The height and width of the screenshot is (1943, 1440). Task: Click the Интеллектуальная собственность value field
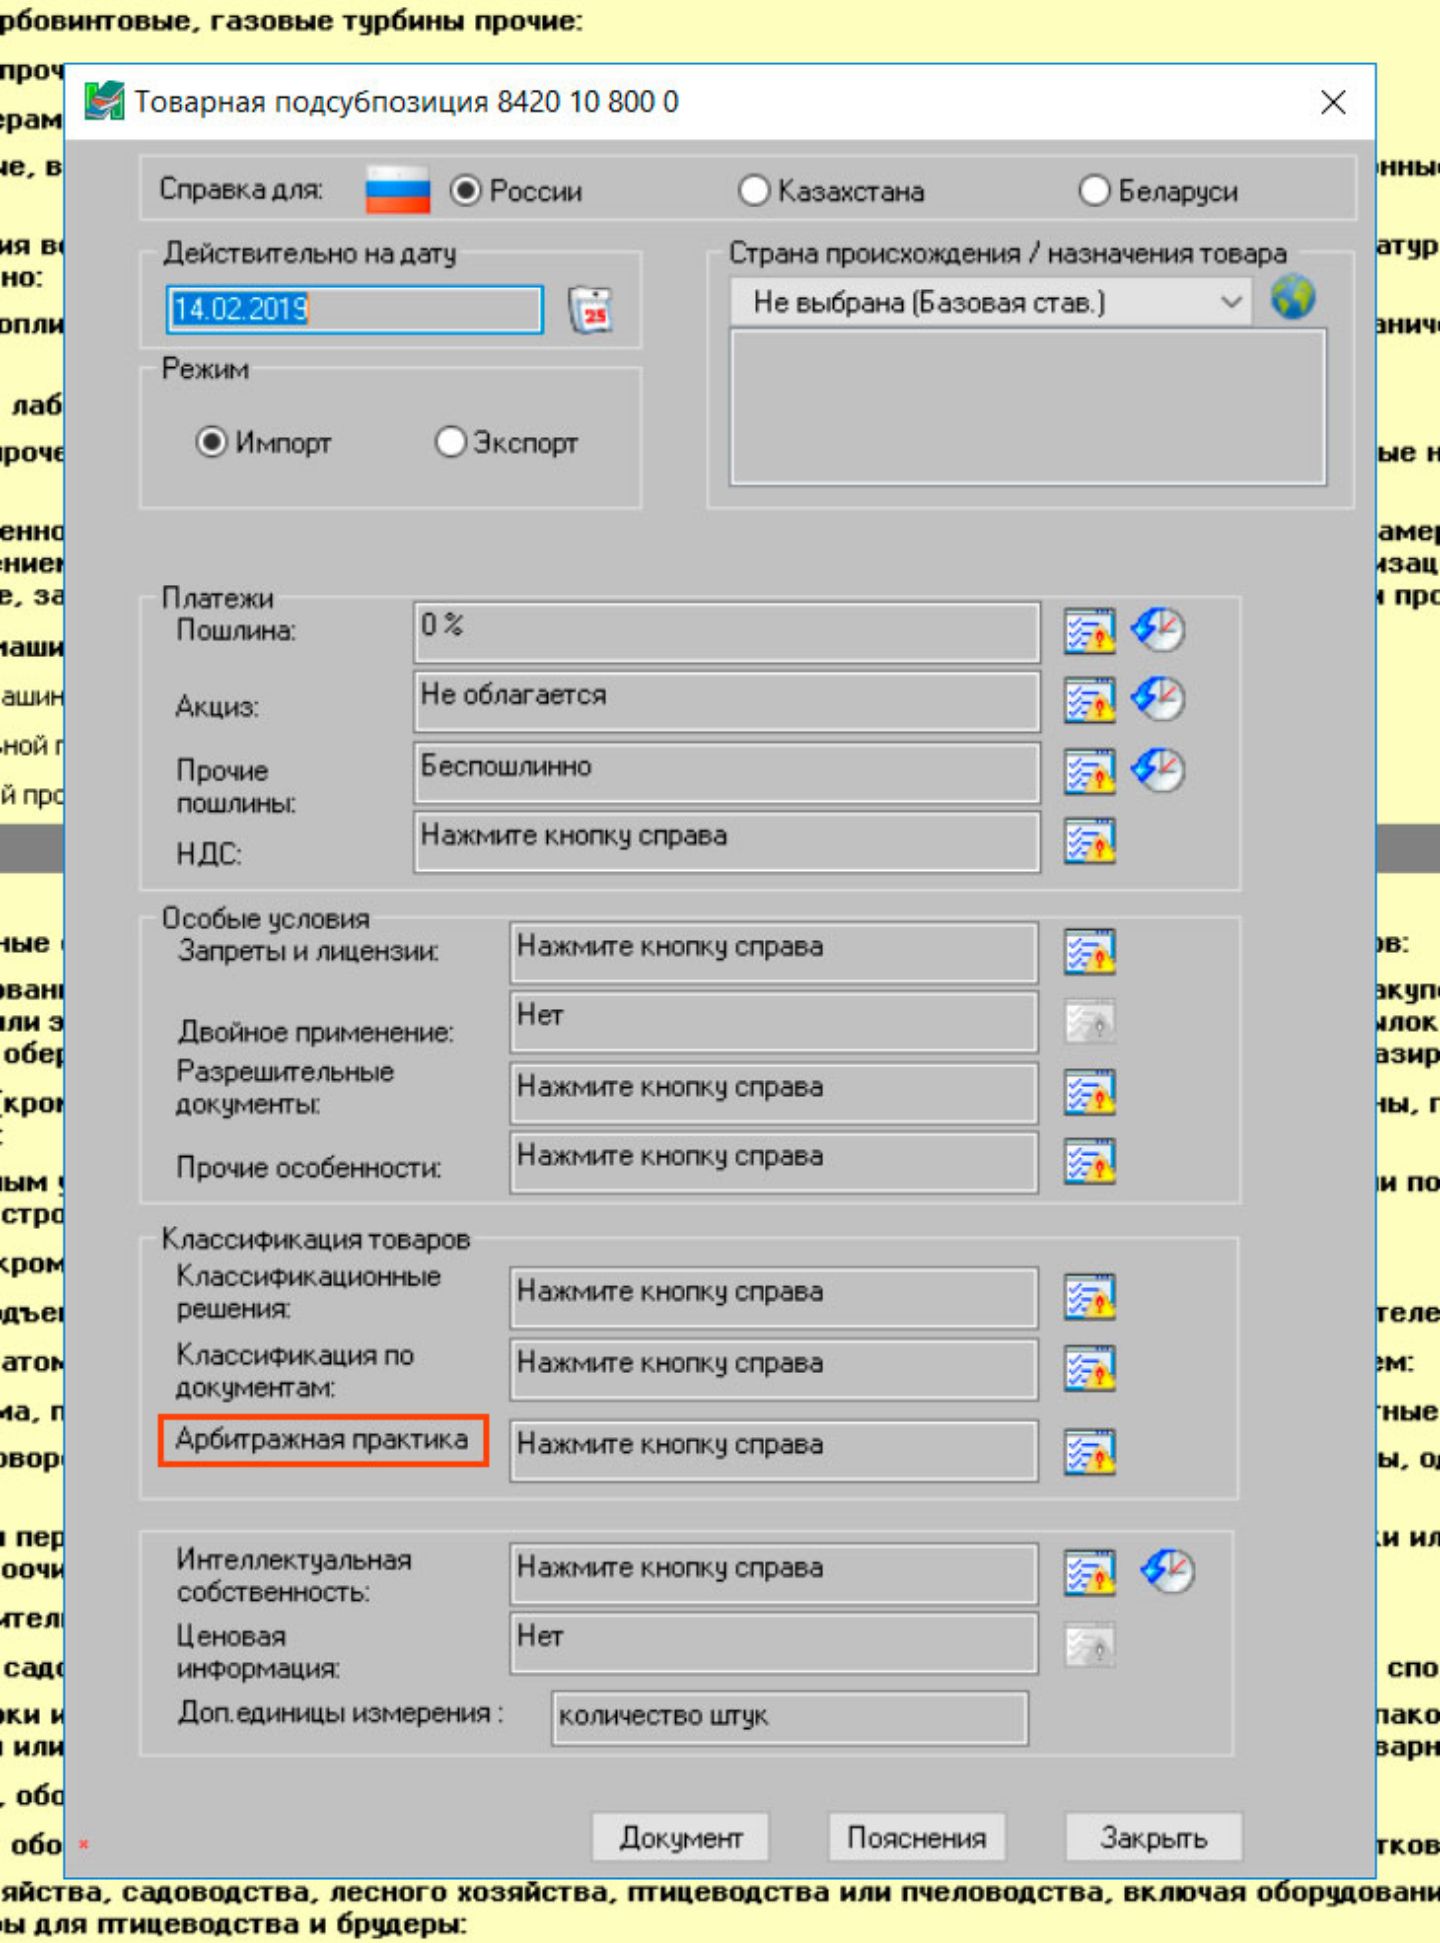pyautogui.click(x=773, y=1574)
